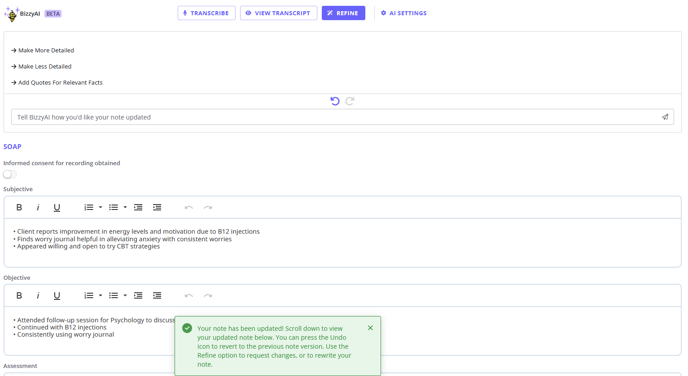Viewport: 688px width, 376px height.
Task: Click line 'Attended follow-up session for Psychology'
Action: pyautogui.click(x=94, y=320)
